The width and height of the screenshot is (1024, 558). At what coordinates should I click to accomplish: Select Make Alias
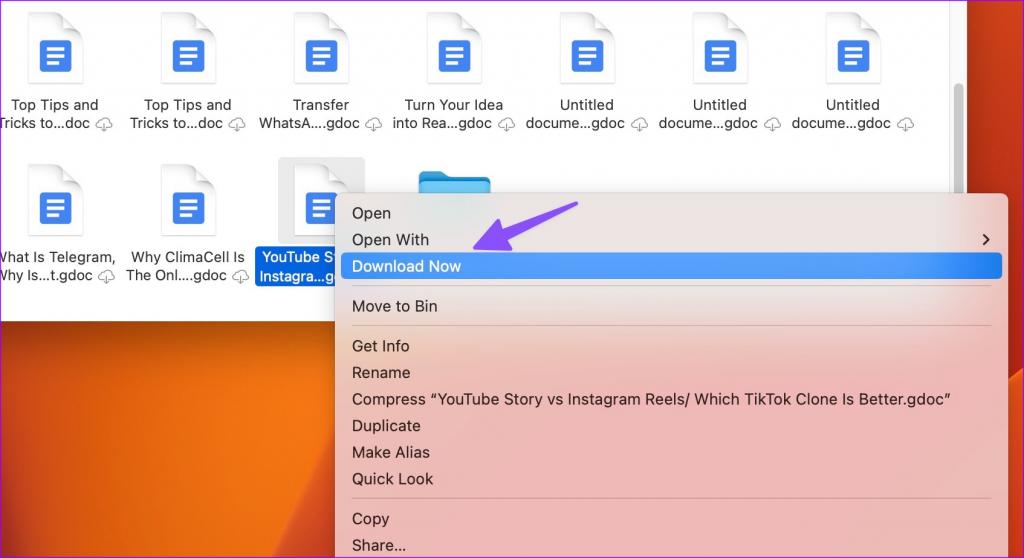(671, 452)
